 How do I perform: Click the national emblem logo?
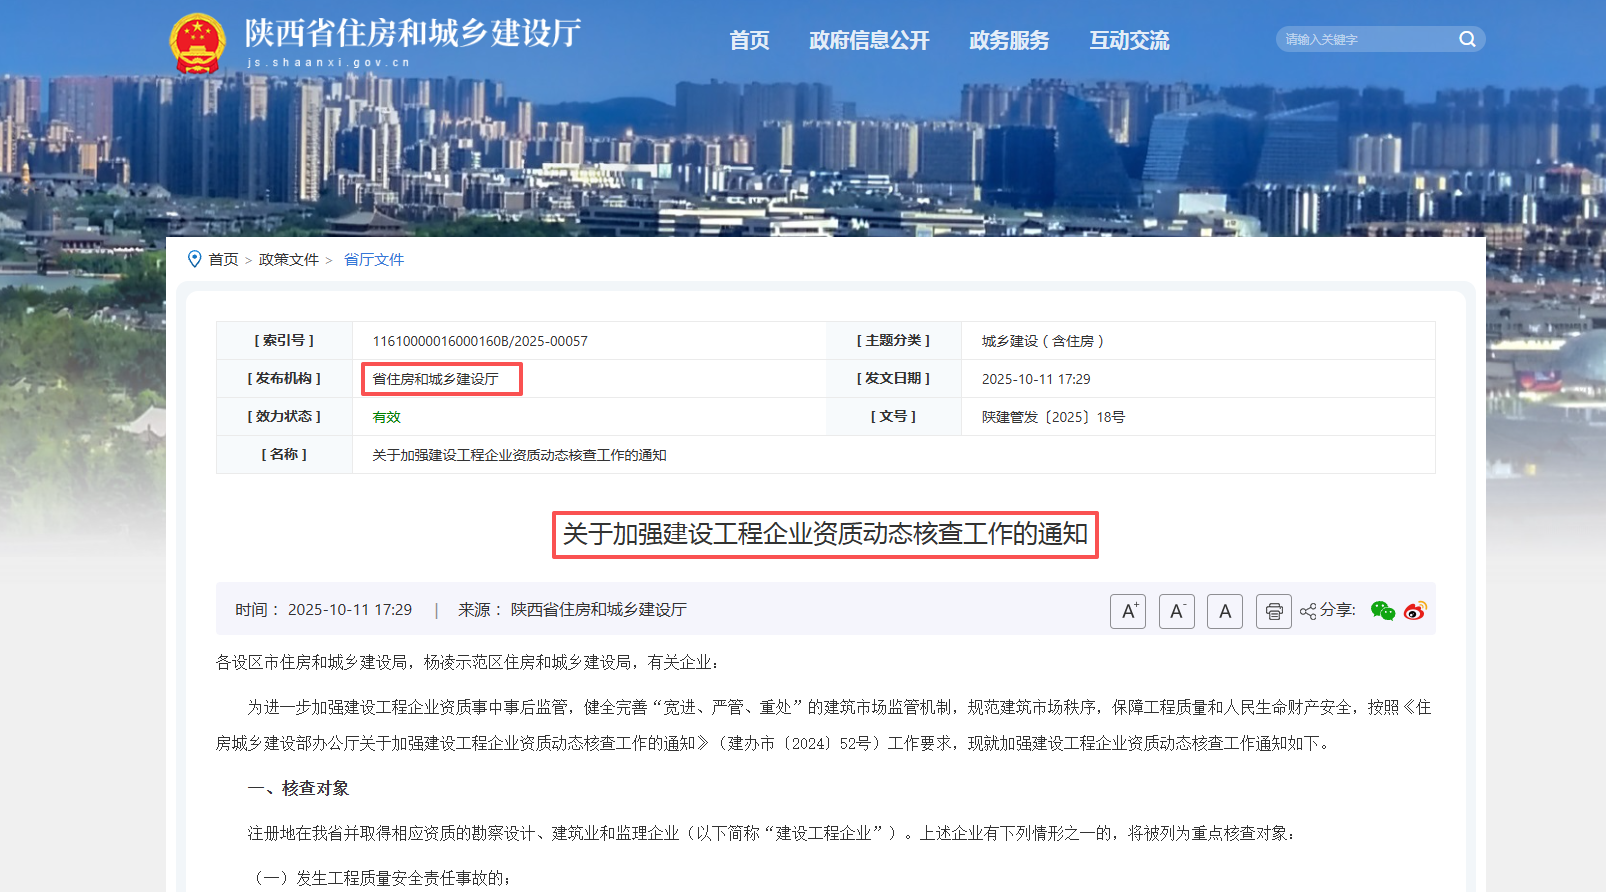pos(197,43)
